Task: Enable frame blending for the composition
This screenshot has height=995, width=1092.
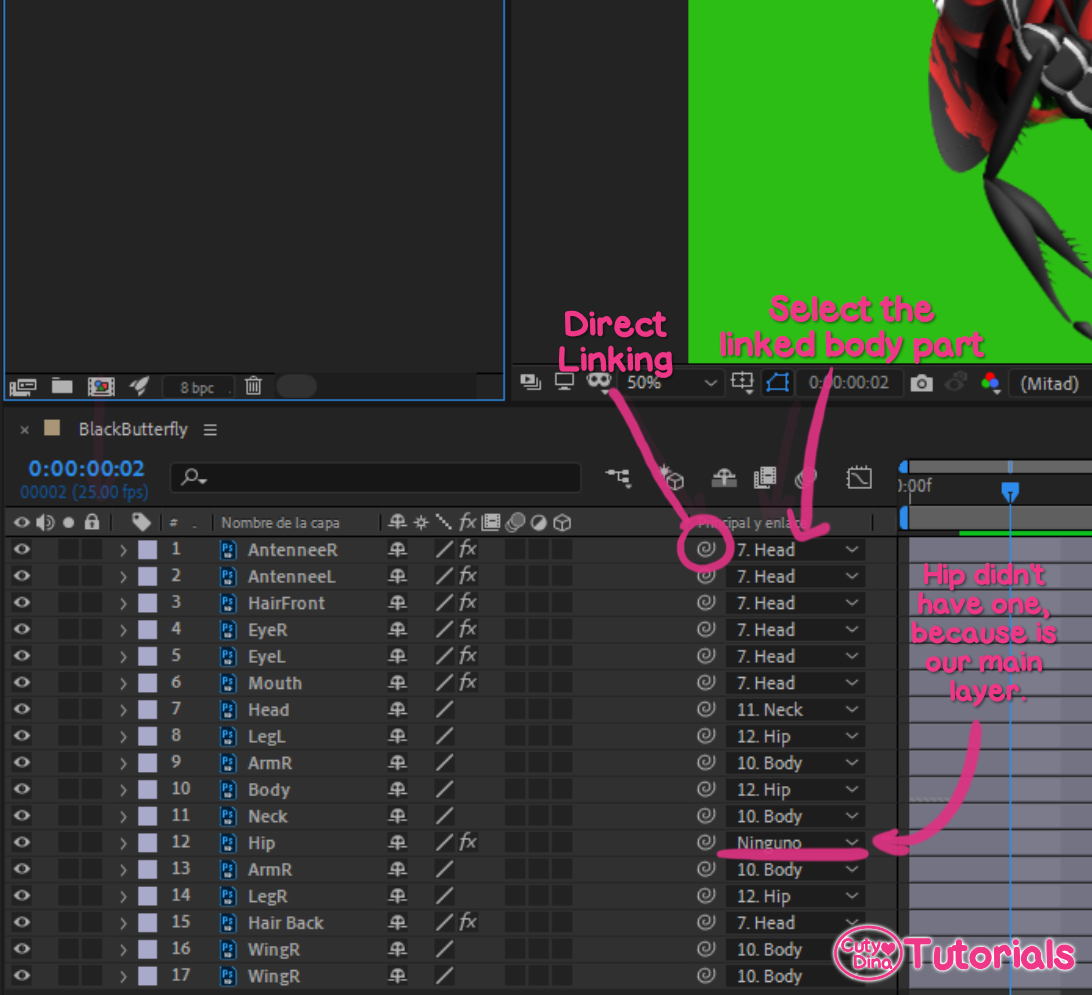Action: click(x=765, y=478)
